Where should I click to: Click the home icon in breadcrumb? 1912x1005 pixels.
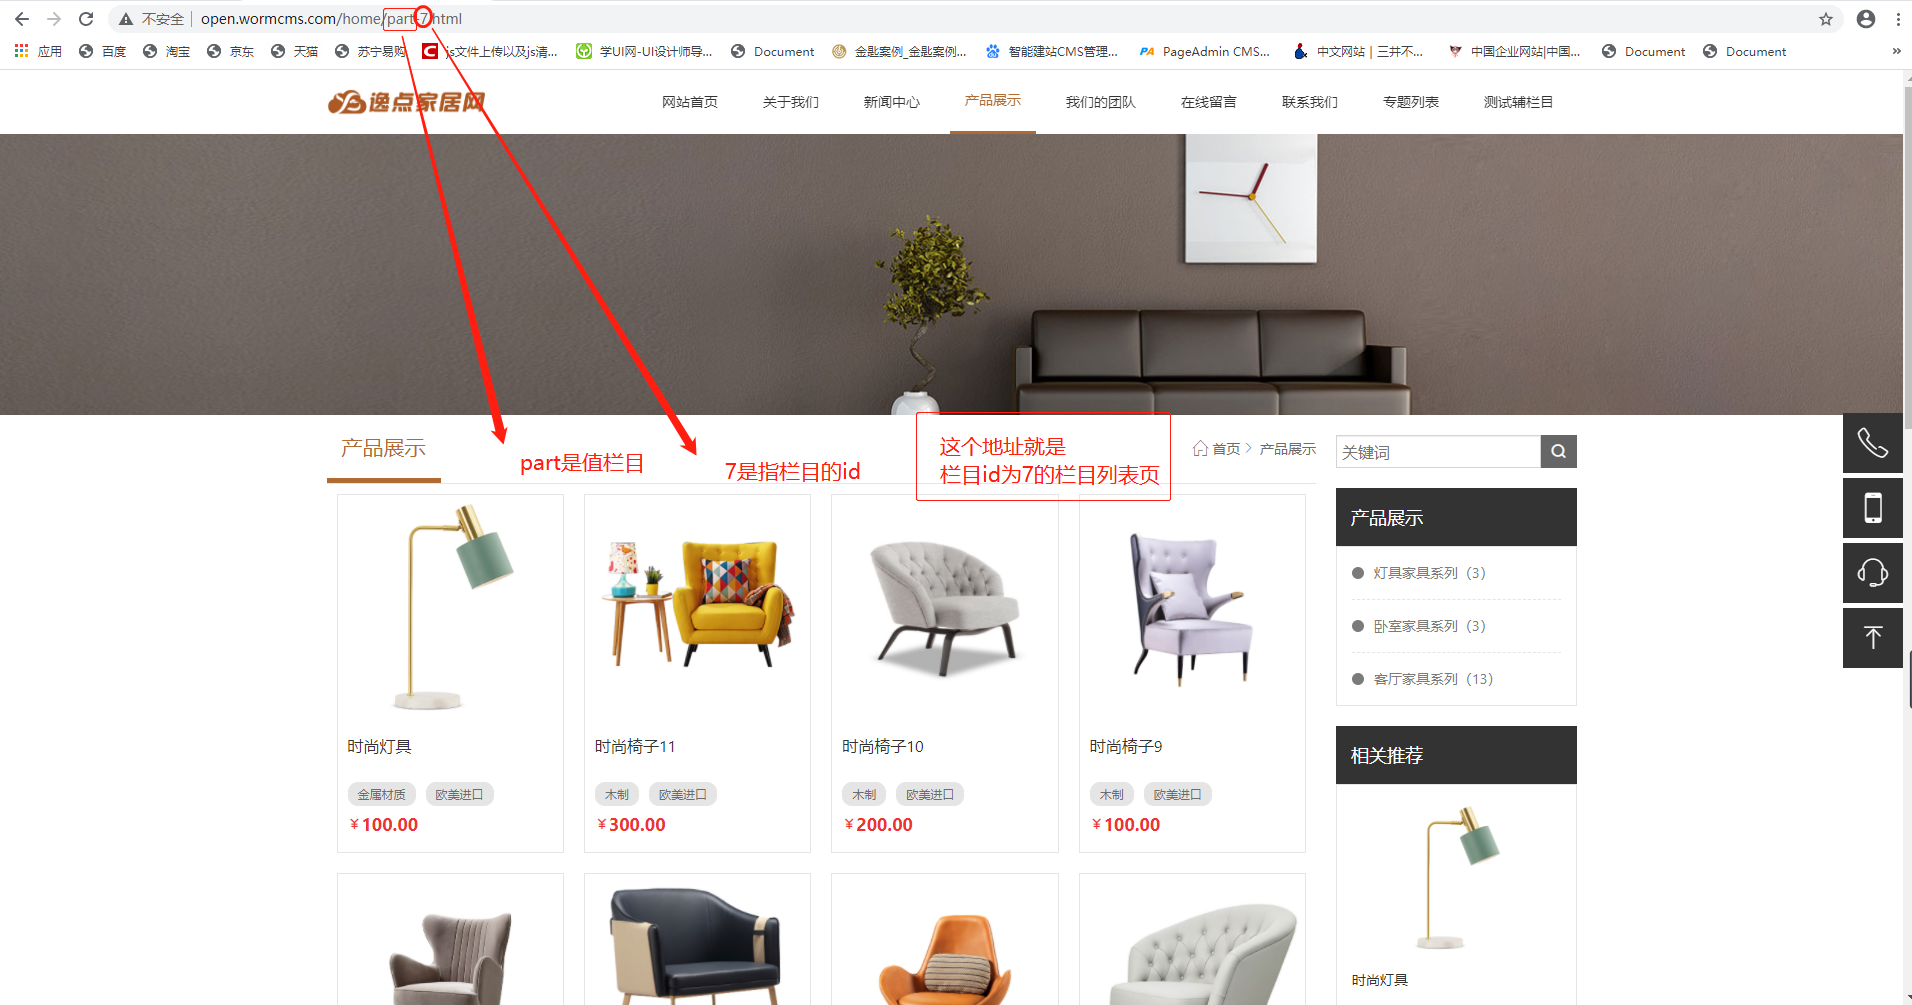(1200, 449)
